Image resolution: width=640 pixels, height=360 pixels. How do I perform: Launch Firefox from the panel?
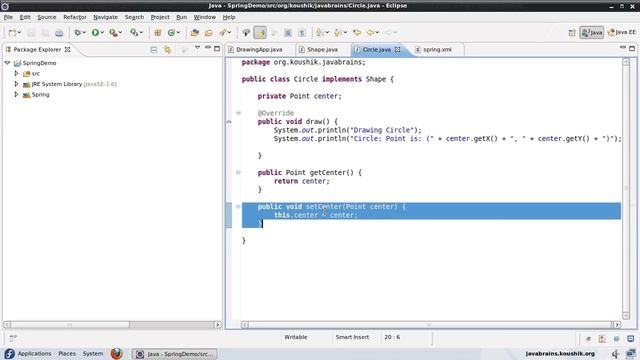tap(116, 353)
